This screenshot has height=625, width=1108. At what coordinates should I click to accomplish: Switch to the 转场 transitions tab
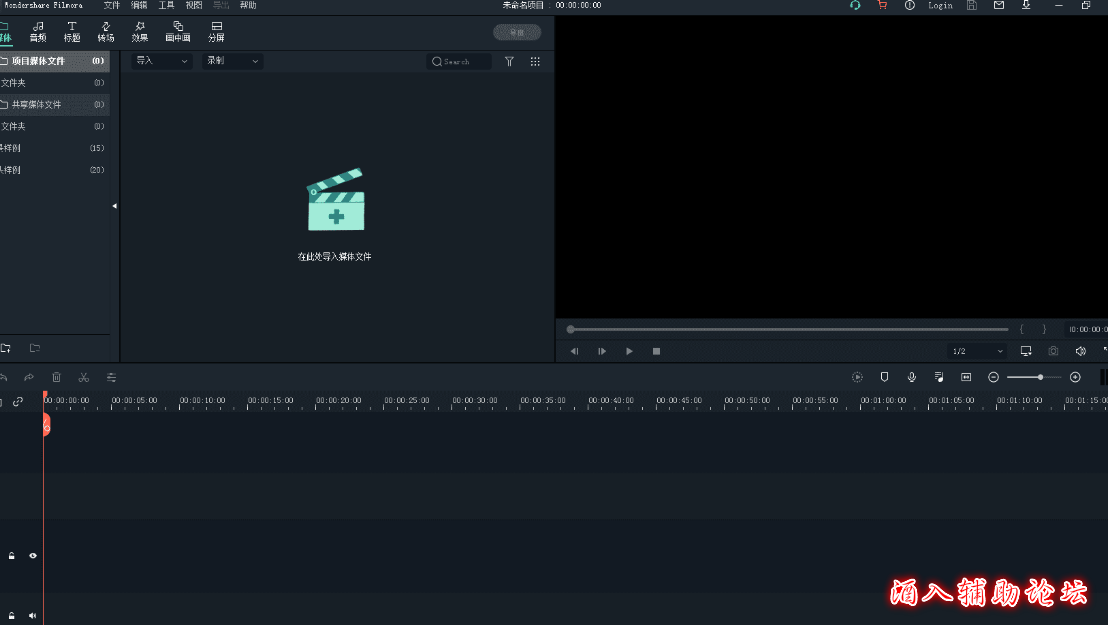[106, 31]
